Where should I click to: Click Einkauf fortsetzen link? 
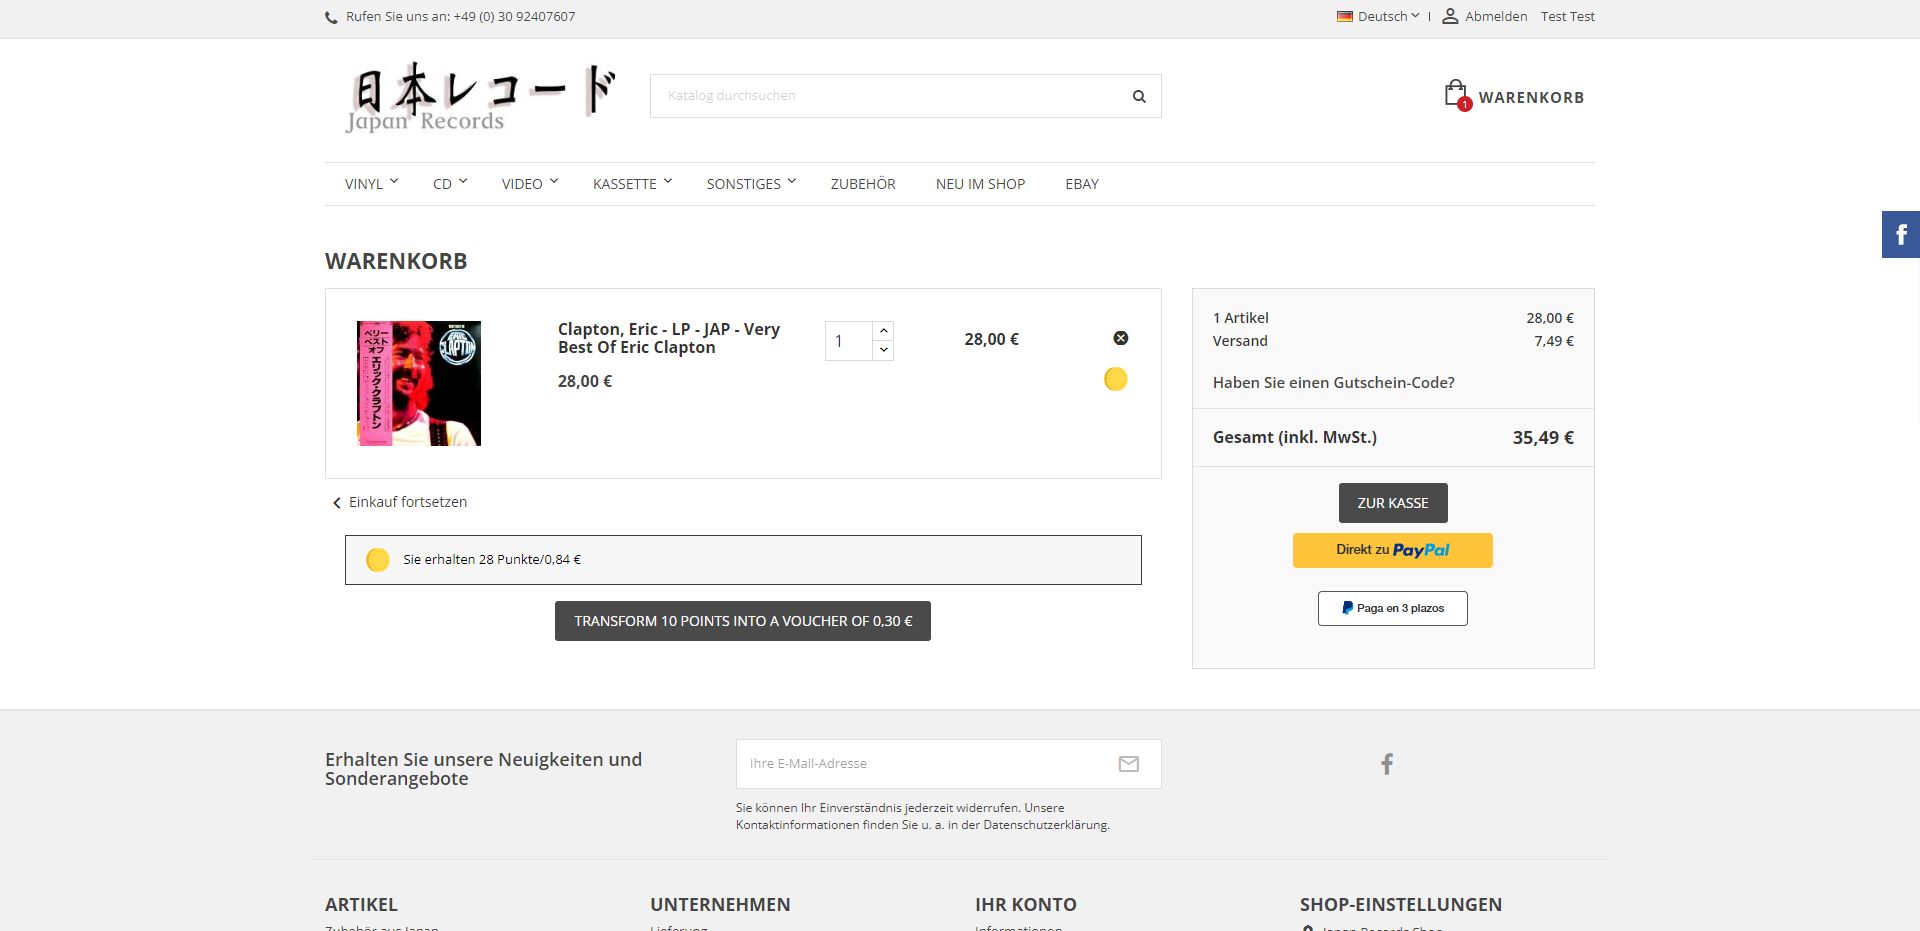pyautogui.click(x=400, y=502)
